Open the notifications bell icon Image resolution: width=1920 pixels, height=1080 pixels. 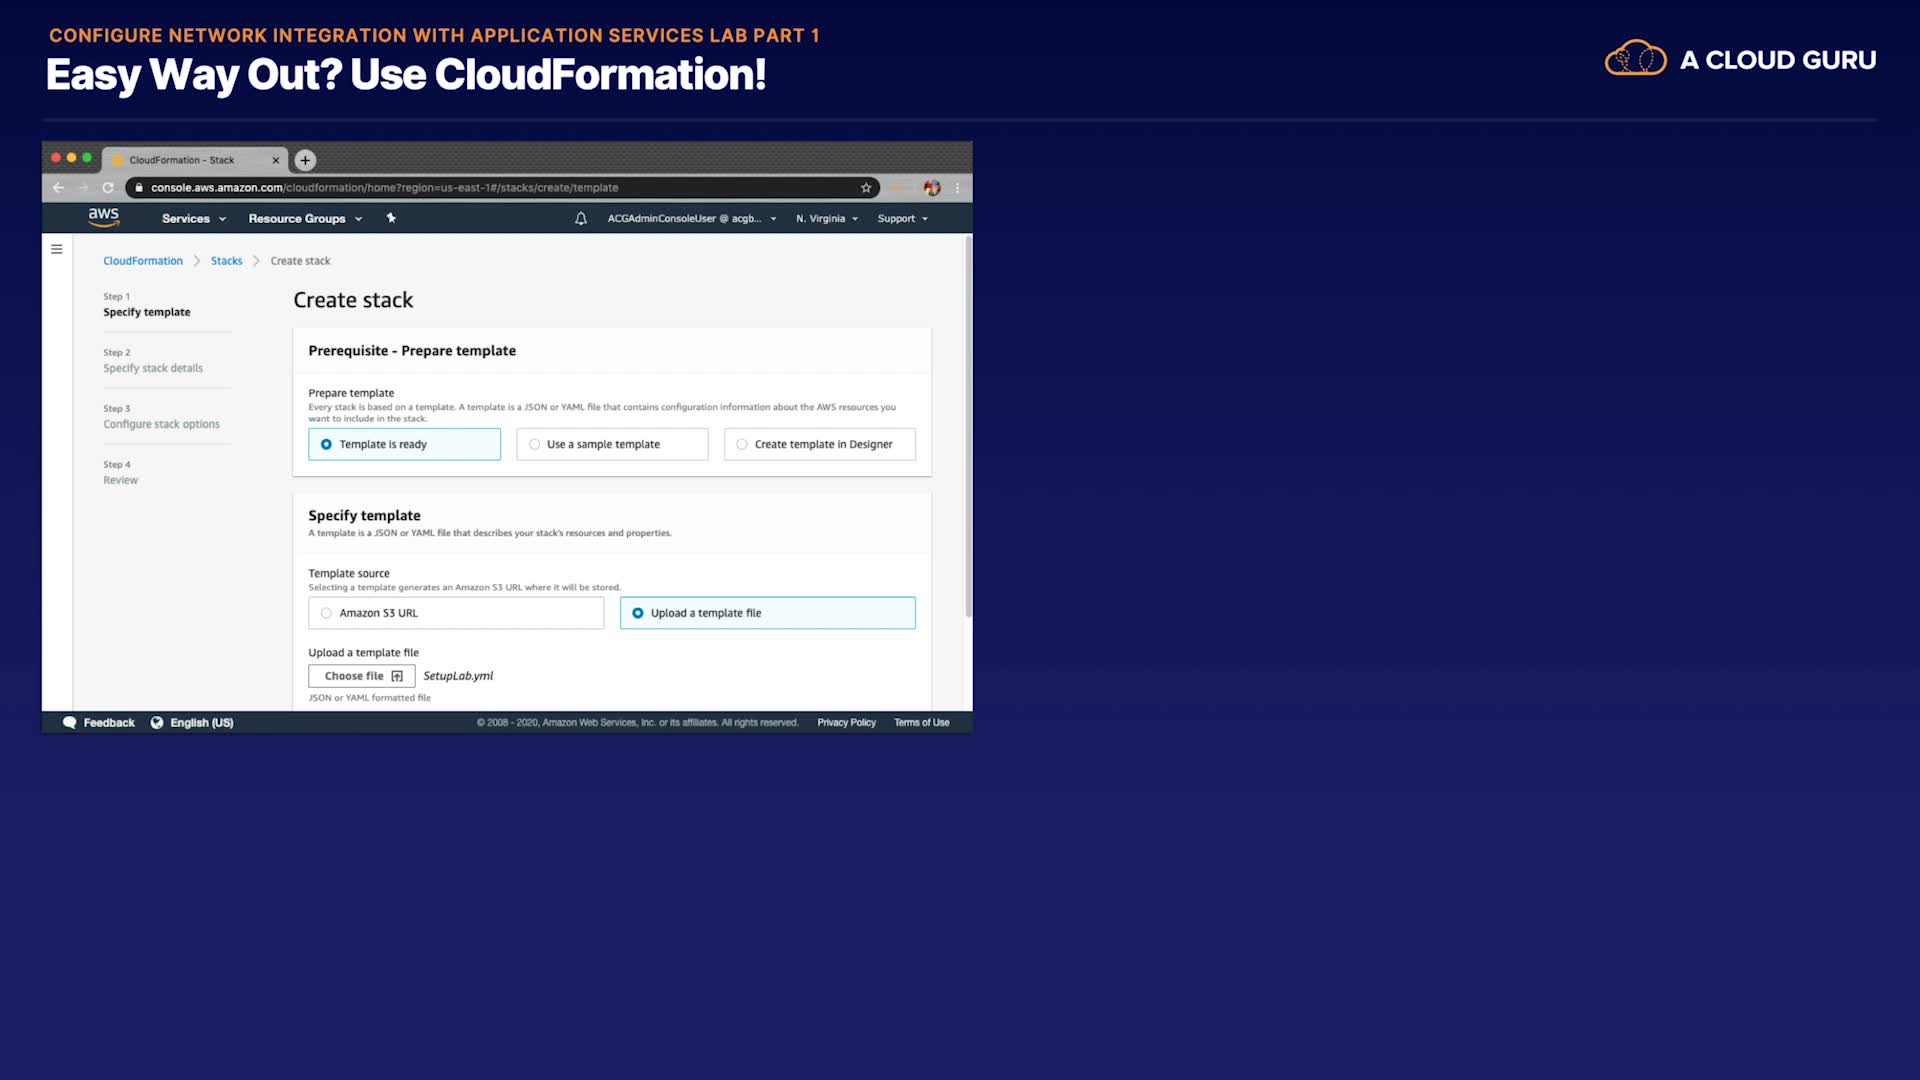tap(581, 218)
